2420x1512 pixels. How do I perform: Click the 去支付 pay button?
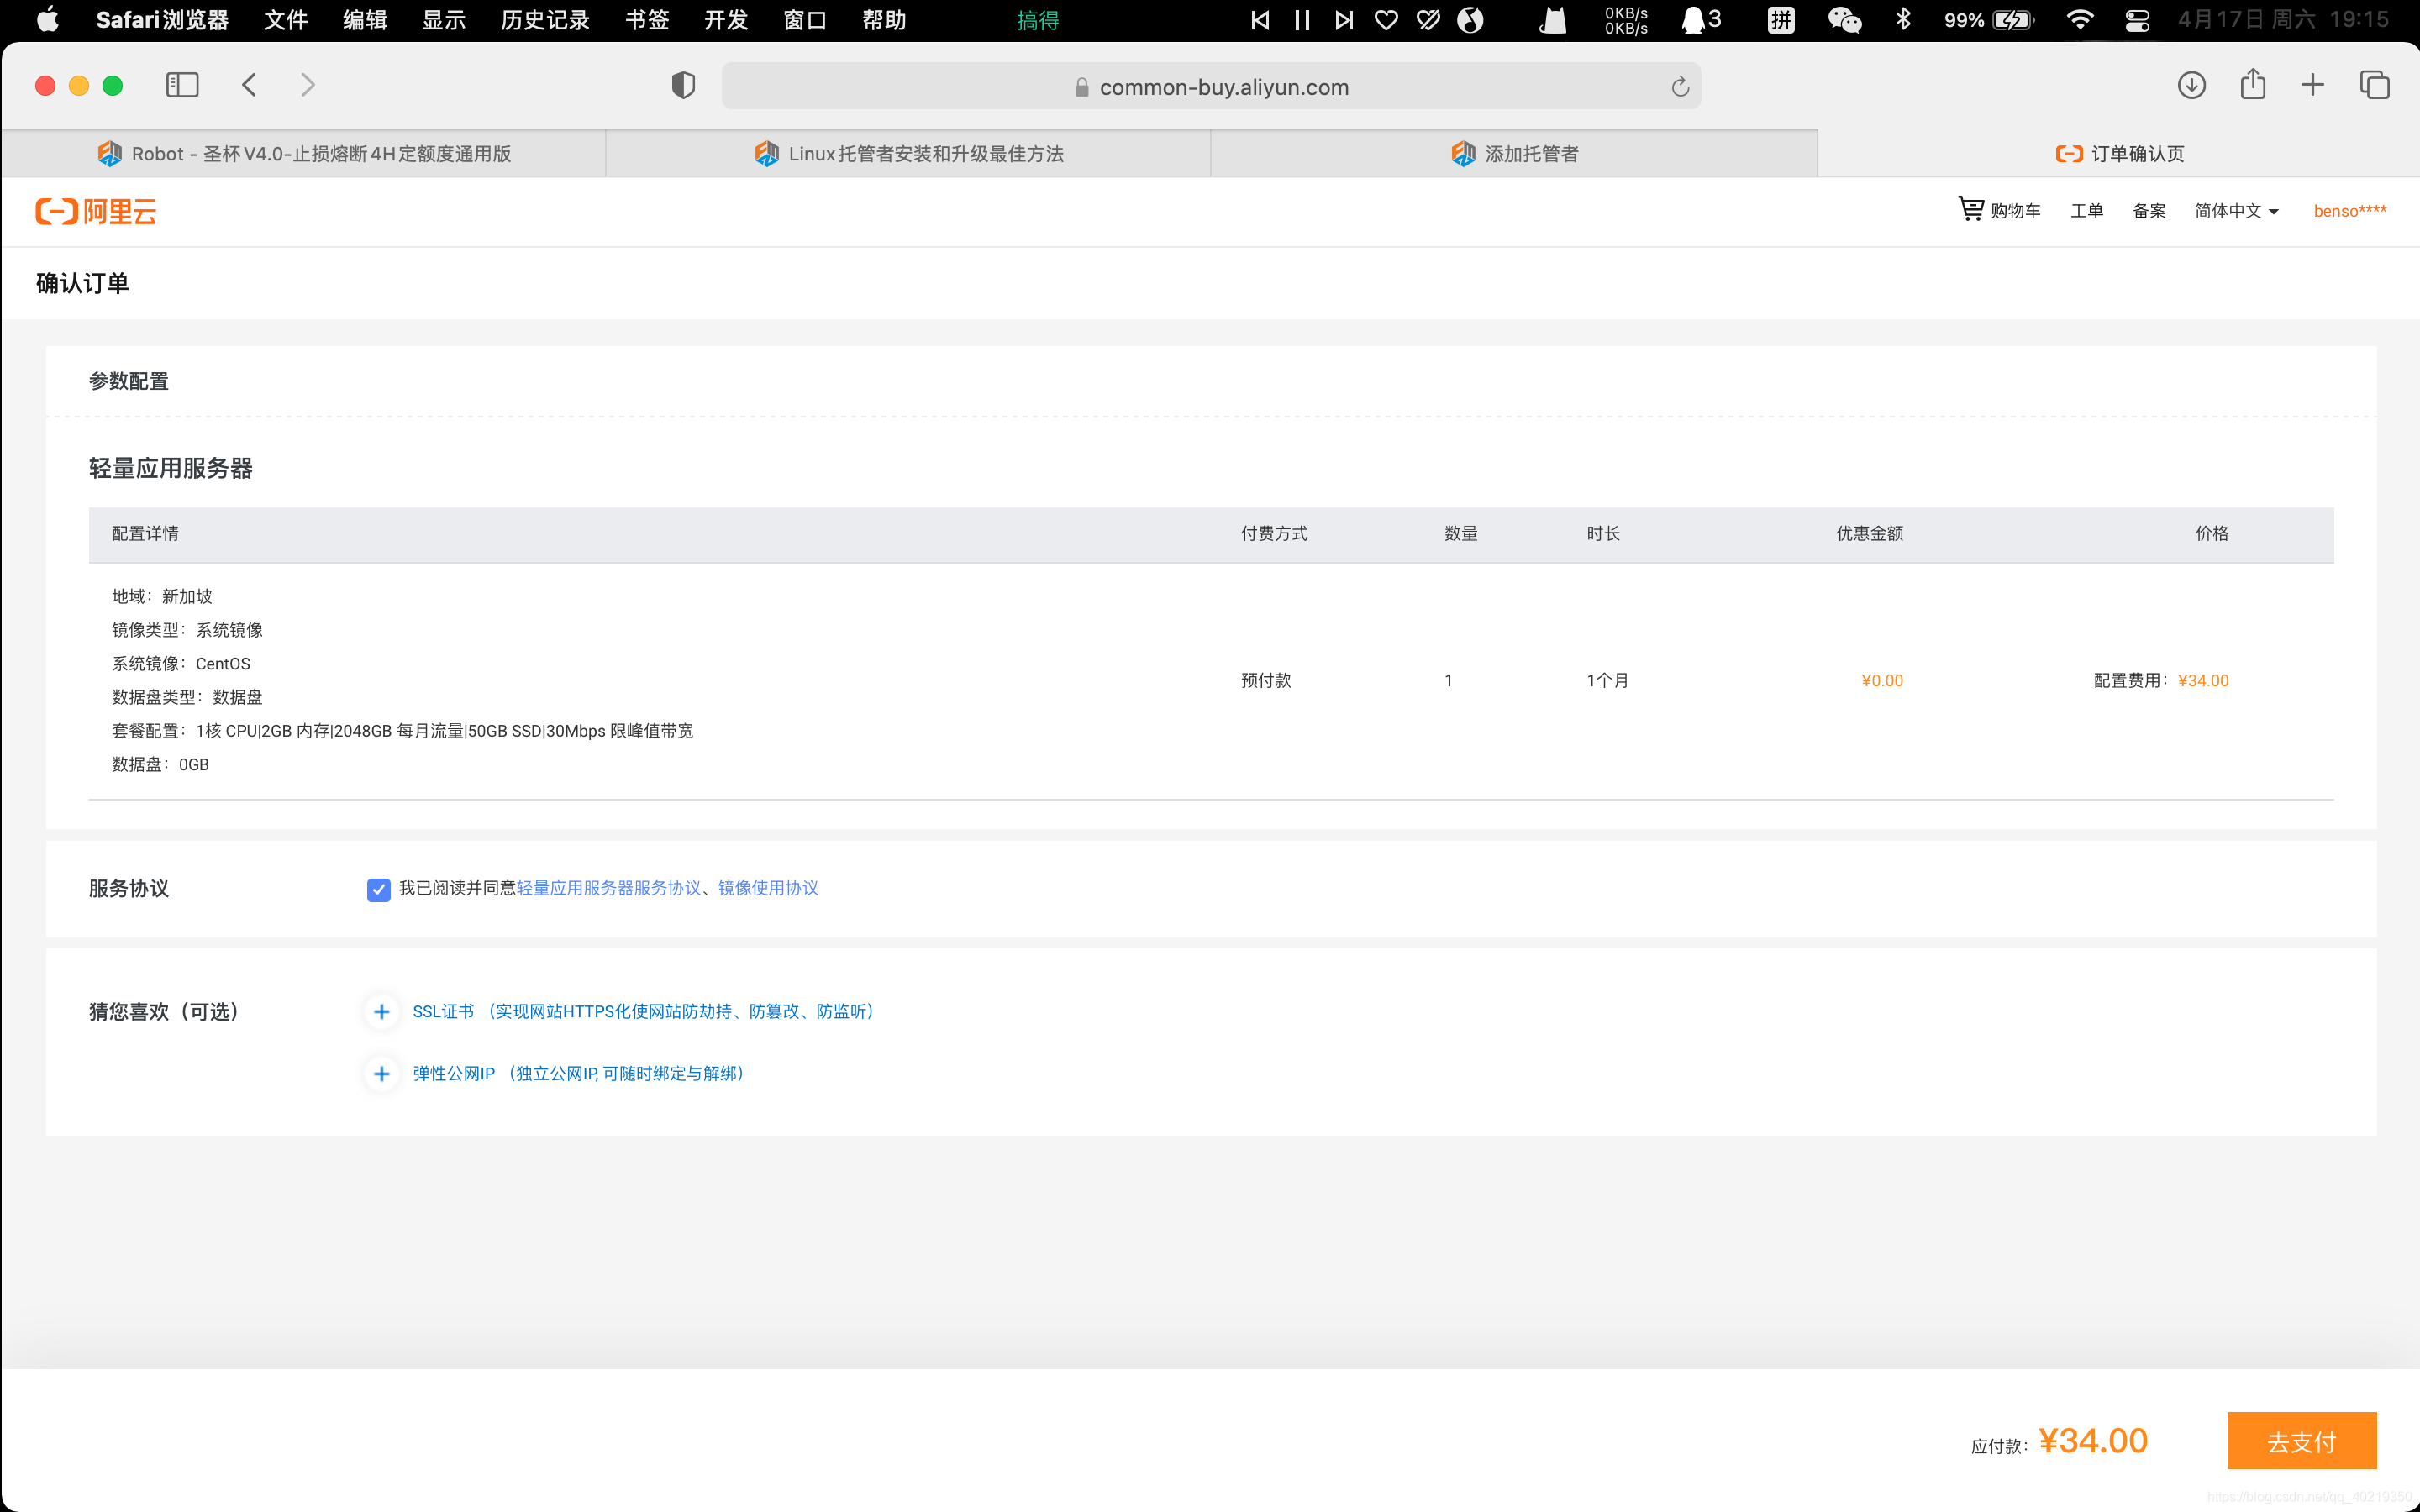(2301, 1440)
